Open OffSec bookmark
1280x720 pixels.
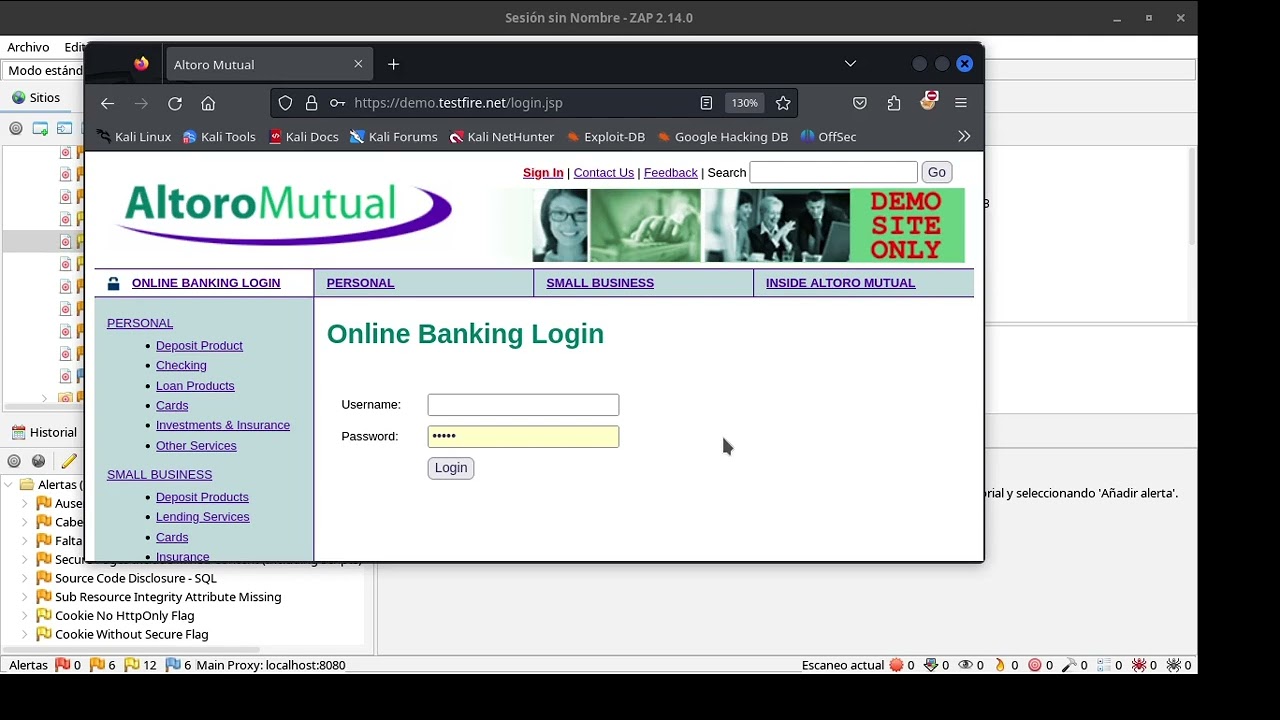coord(829,136)
